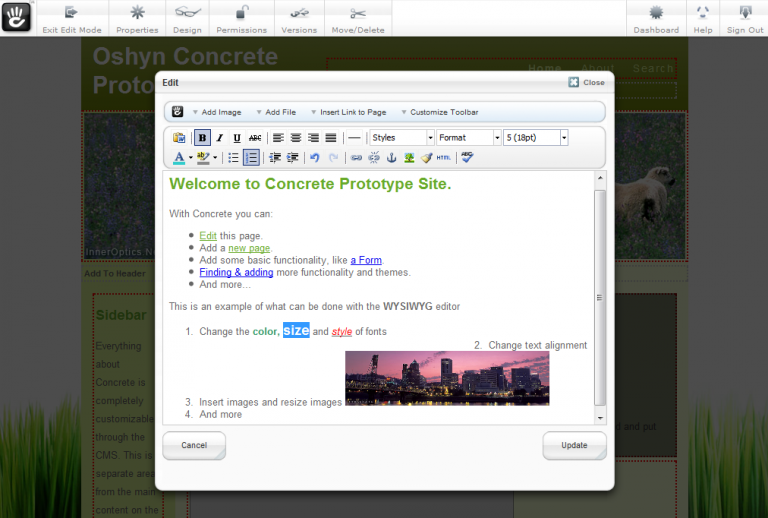Click the Paste from Word icon

point(179,138)
